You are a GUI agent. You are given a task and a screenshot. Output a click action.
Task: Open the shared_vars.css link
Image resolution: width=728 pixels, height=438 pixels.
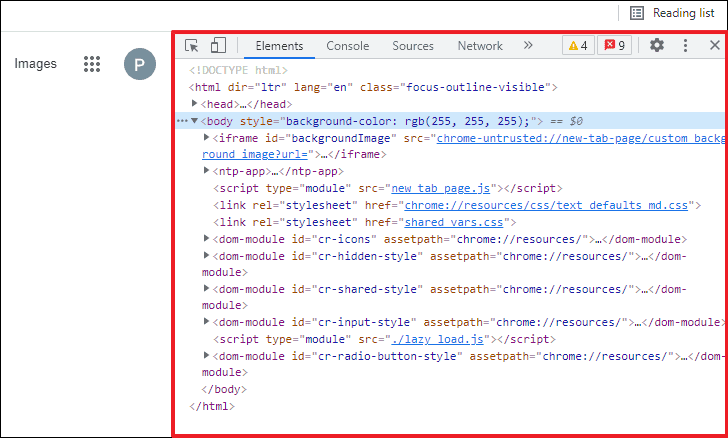pyautogui.click(x=454, y=222)
